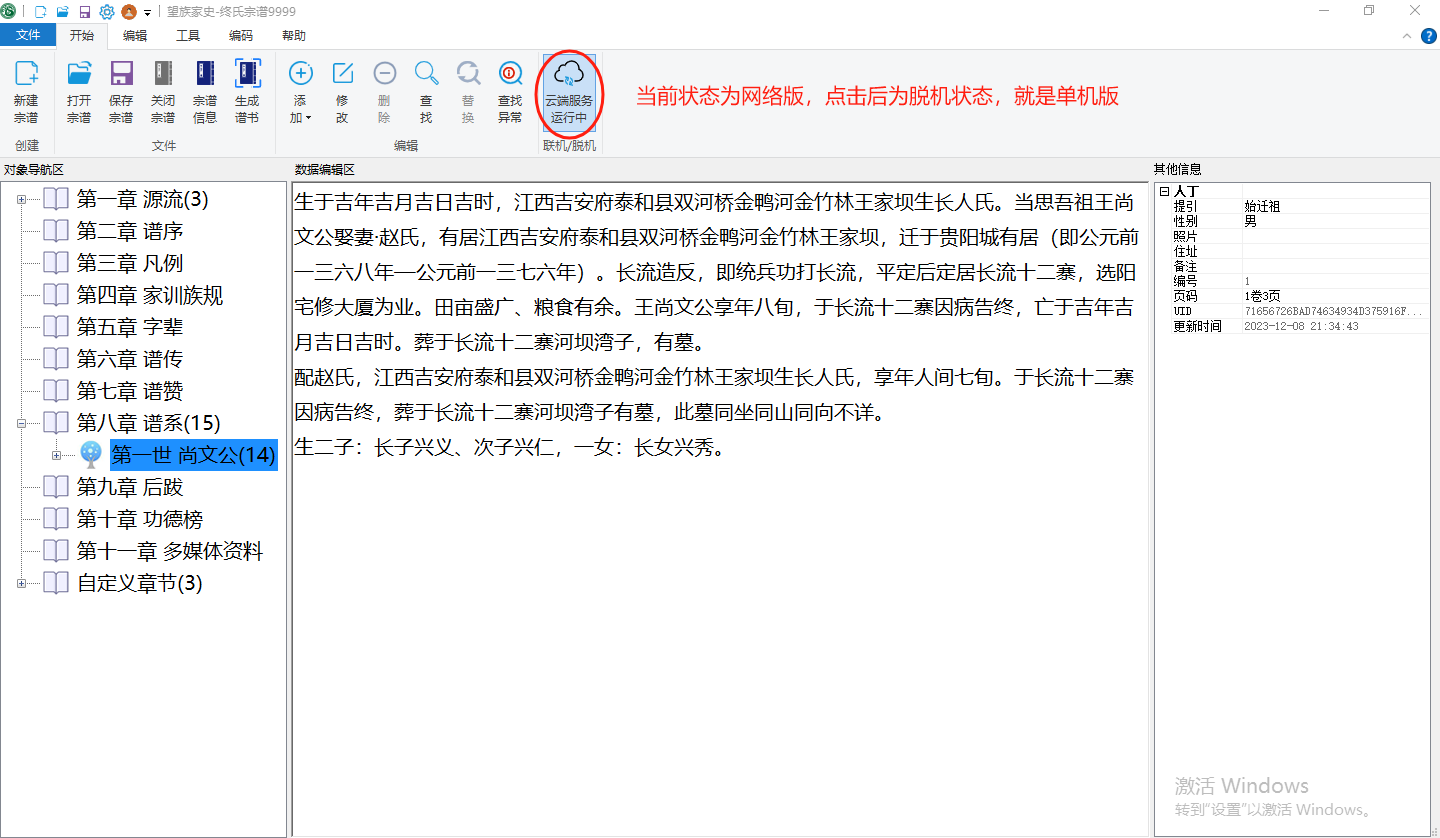Open the quick access customize dropdown arrow
Screen dimensions: 1440x838
tap(147, 12)
